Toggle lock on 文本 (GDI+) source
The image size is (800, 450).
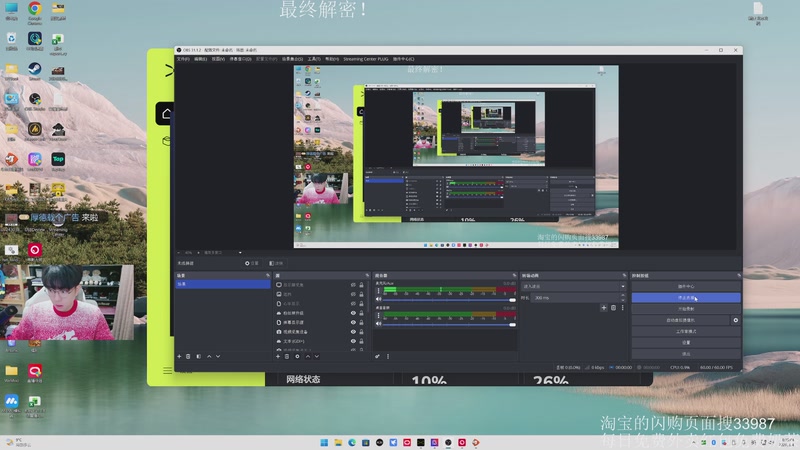(x=361, y=341)
